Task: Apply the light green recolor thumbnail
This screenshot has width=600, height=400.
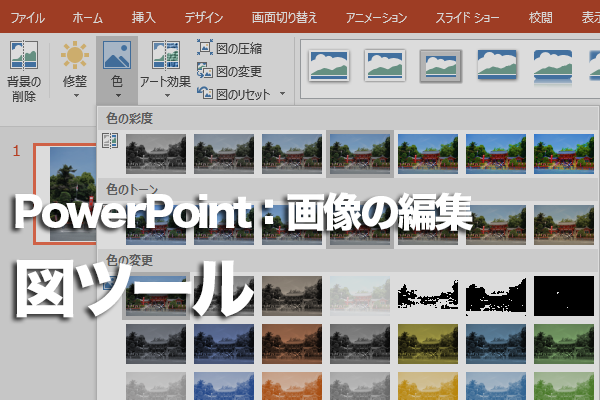Action: point(564,386)
